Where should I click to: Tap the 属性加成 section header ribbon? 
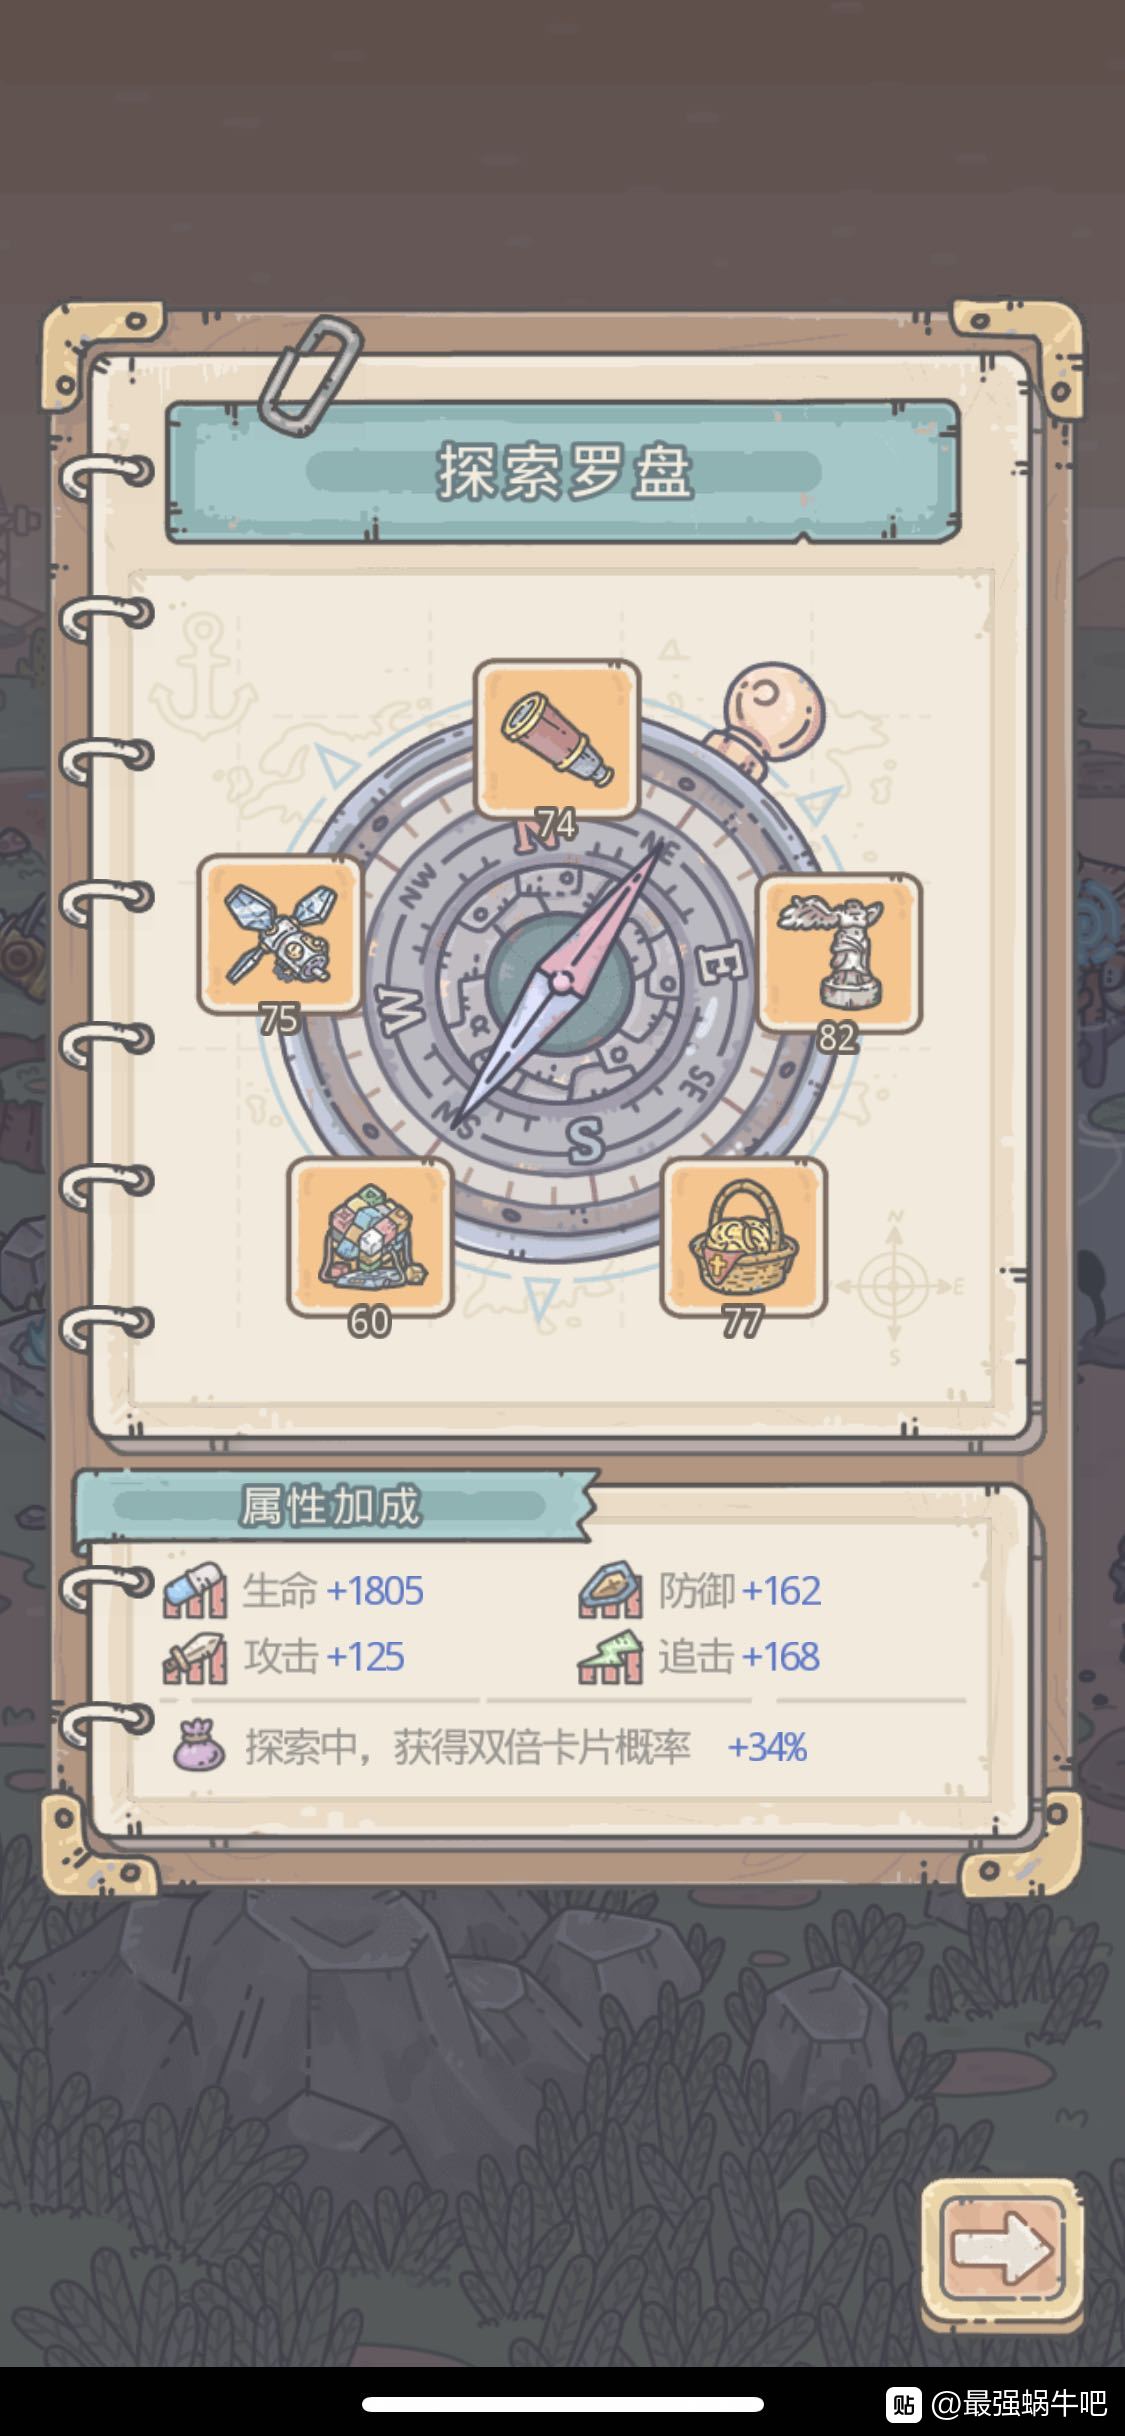point(333,1506)
